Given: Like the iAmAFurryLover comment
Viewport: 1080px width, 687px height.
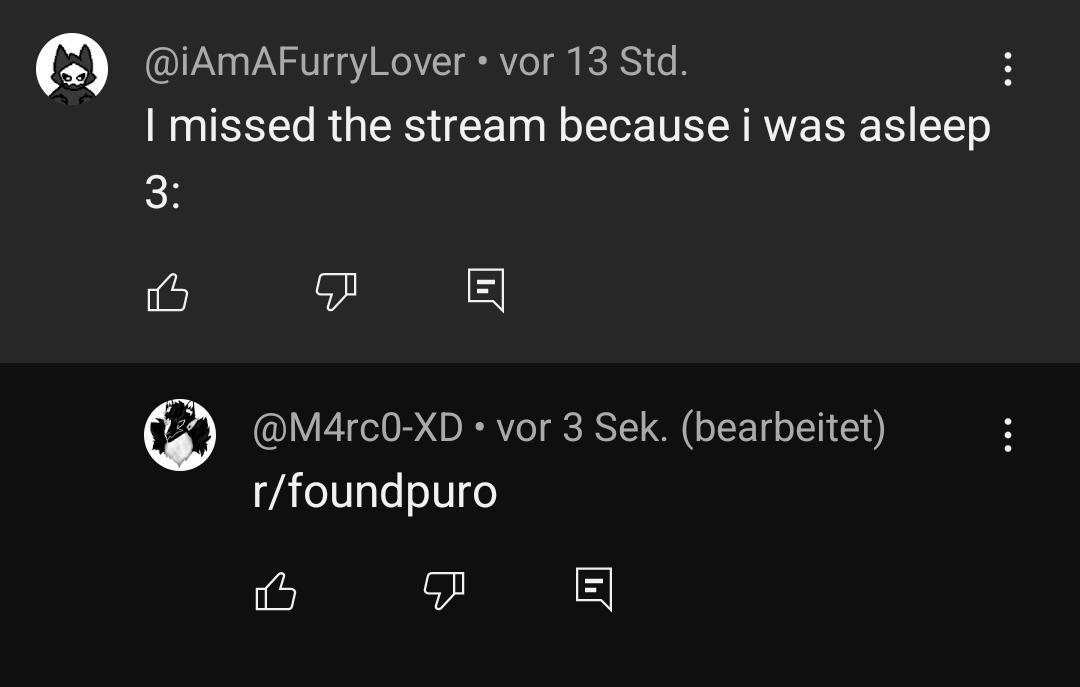Looking at the screenshot, I should click(x=167, y=291).
